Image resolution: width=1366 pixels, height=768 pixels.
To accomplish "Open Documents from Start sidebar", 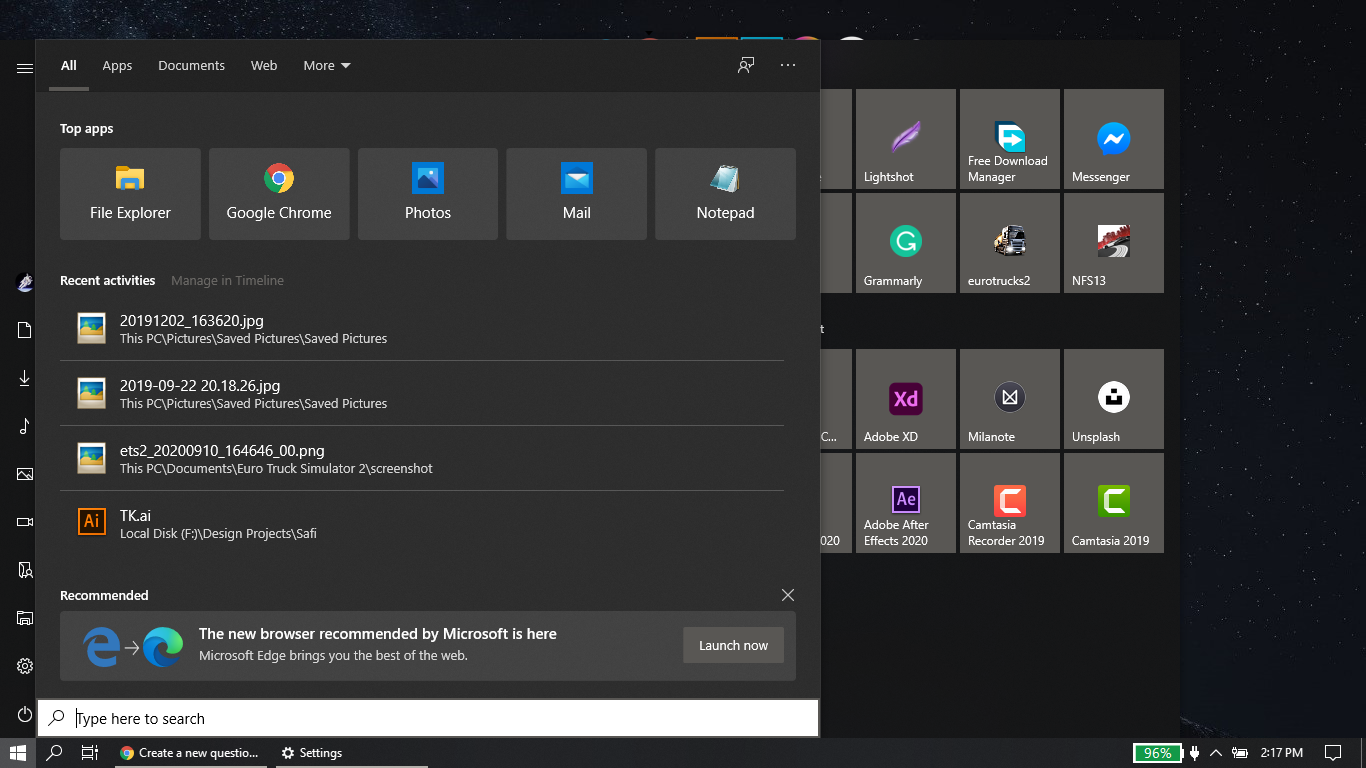I will pos(25,330).
